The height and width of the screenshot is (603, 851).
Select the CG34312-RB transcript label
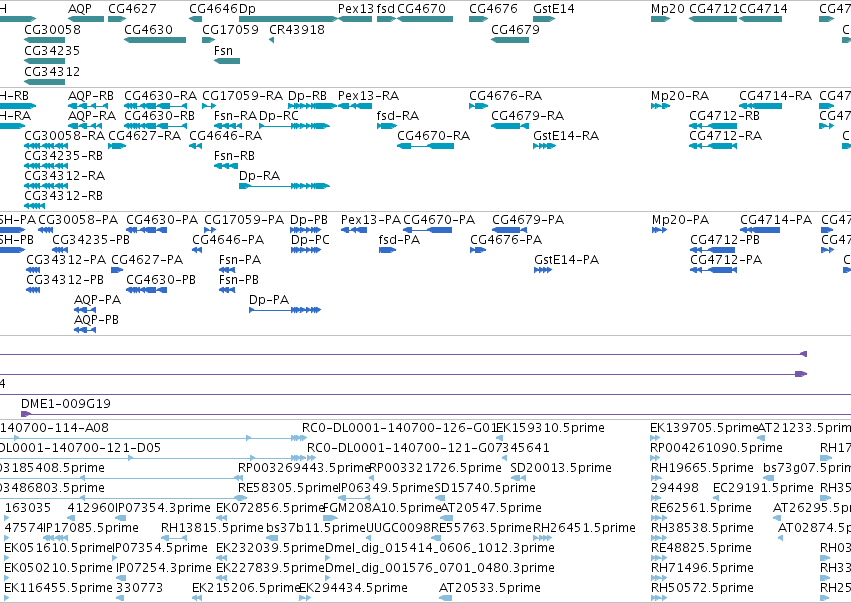63,195
